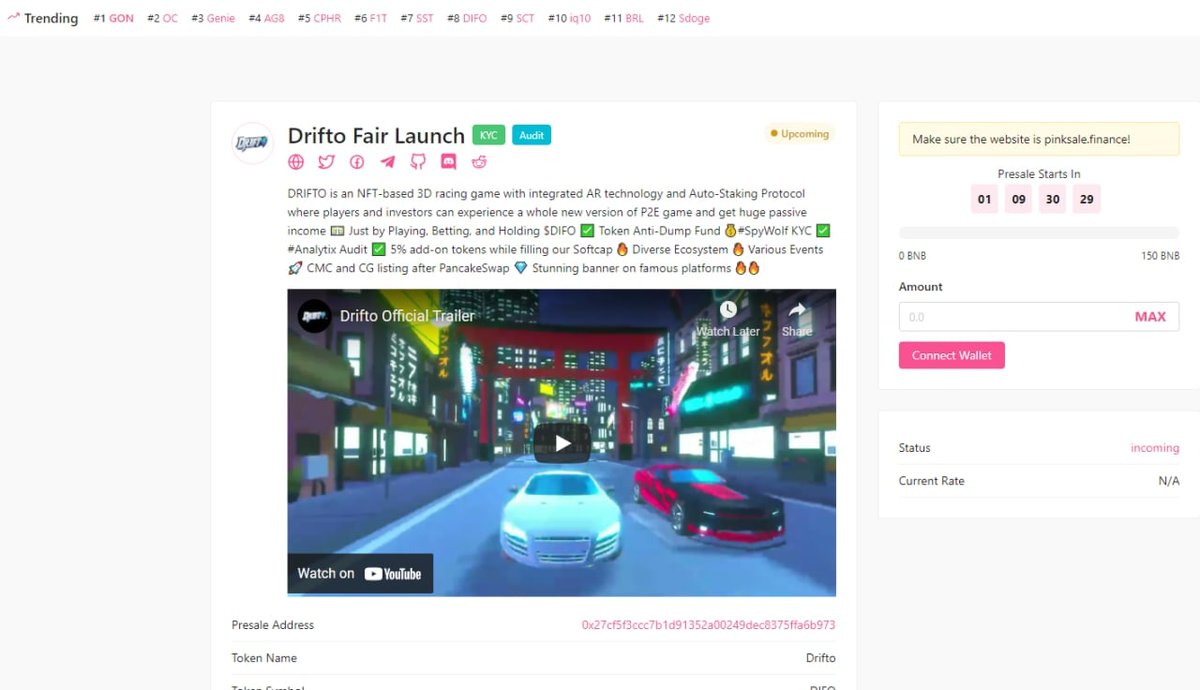Click the blue Audit badge
The height and width of the screenshot is (690, 1200).
(x=532, y=135)
